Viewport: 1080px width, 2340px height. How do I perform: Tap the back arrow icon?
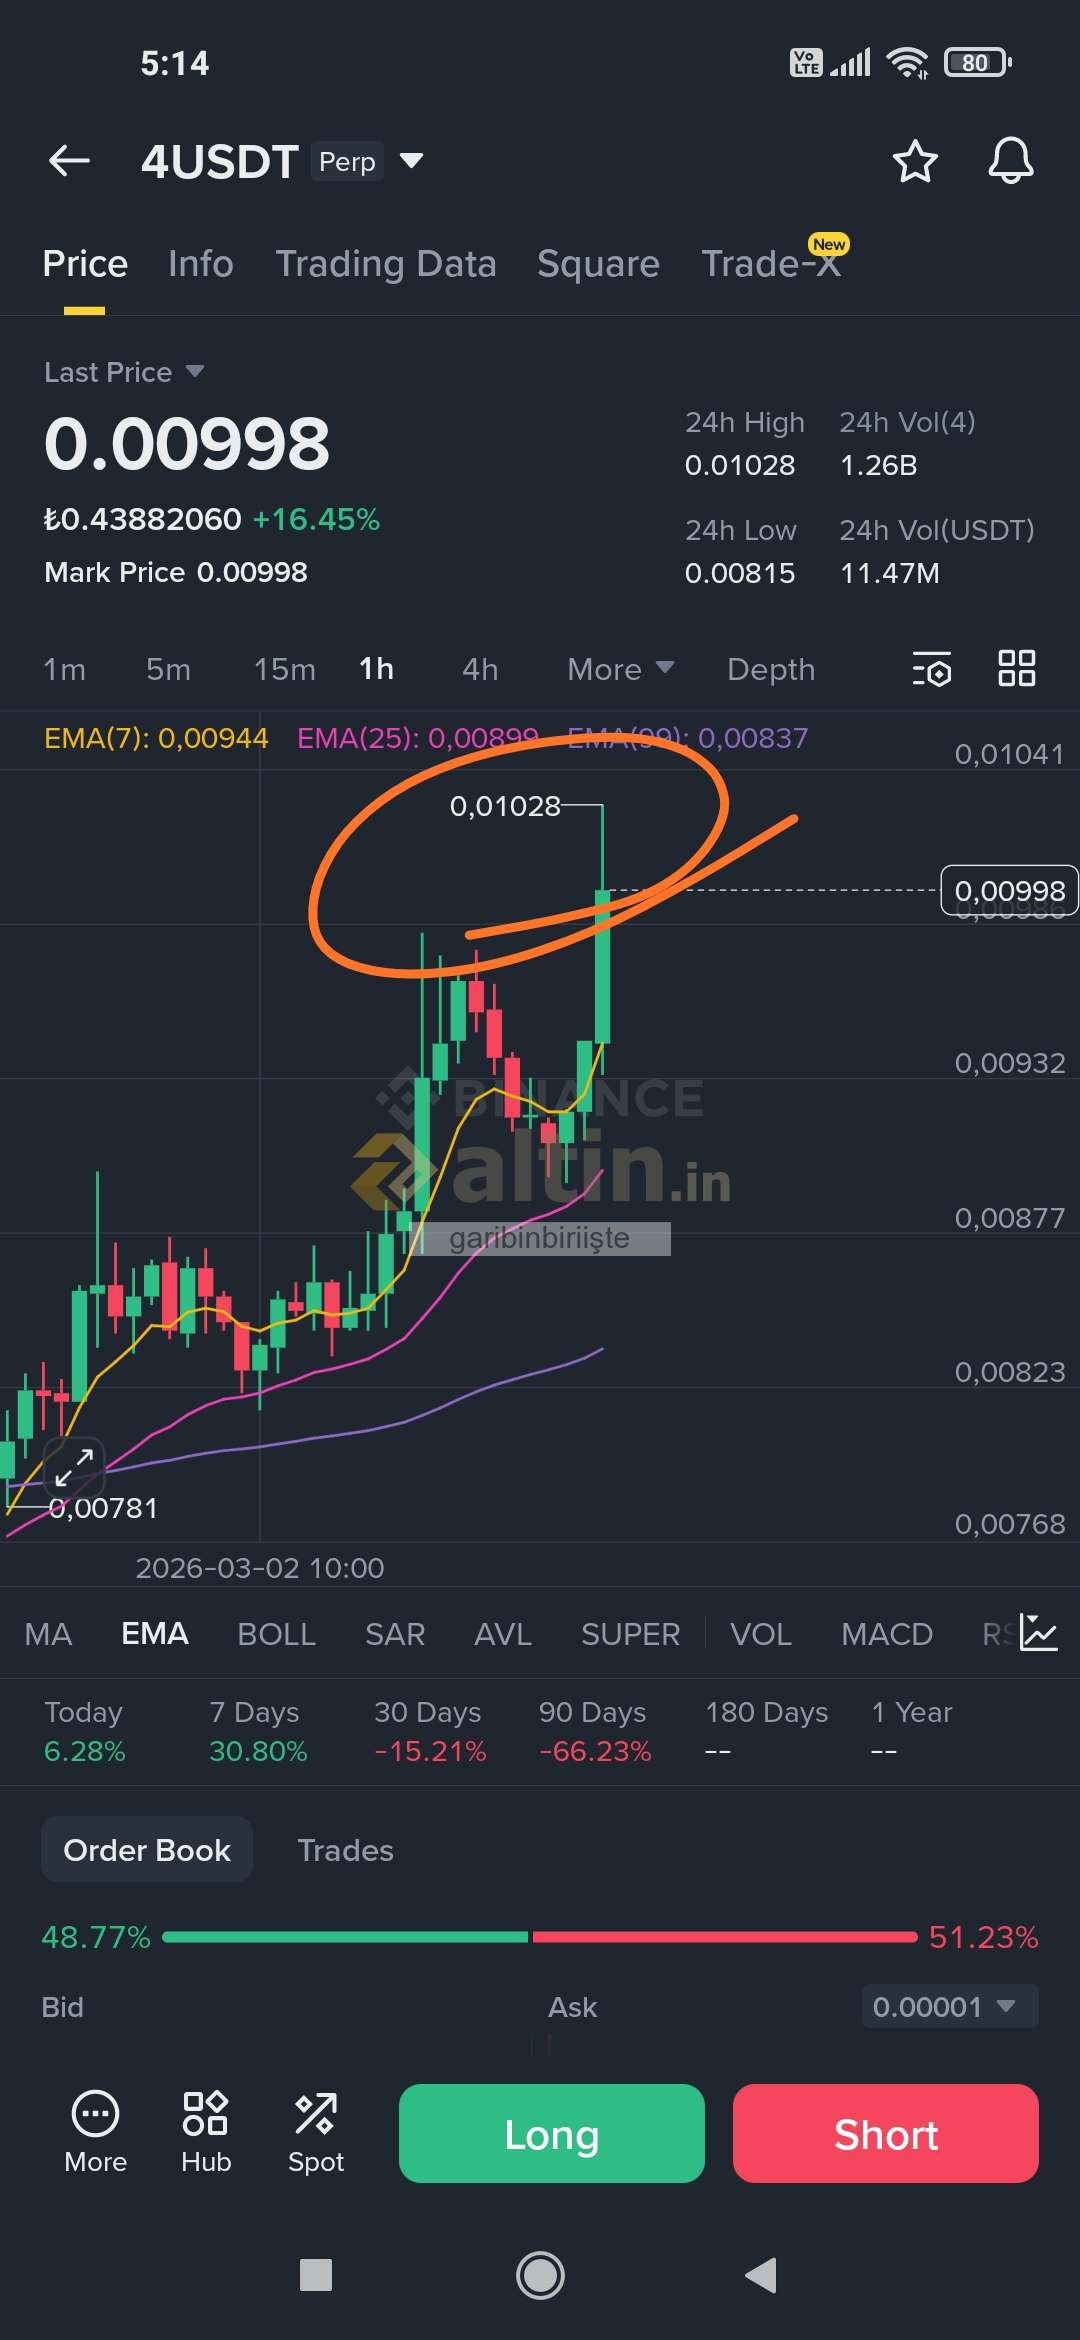pyautogui.click(x=69, y=160)
